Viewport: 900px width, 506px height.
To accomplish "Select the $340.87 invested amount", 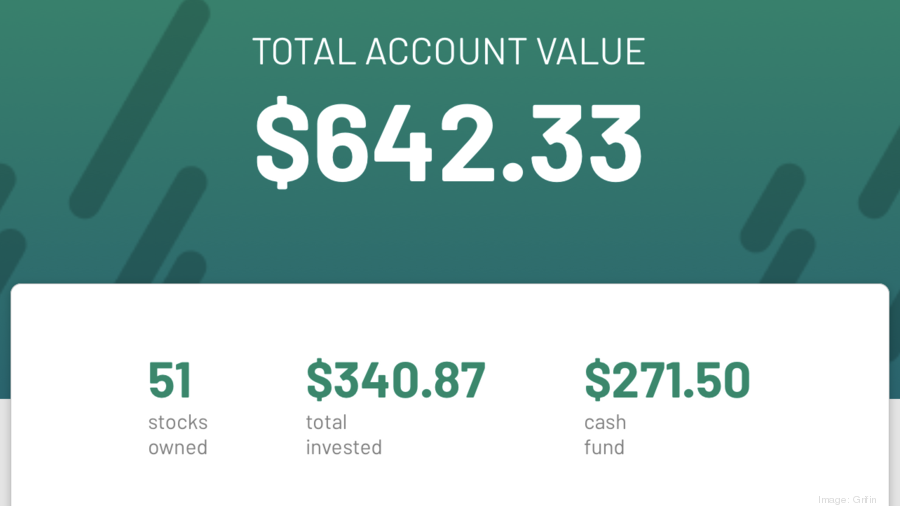I will coord(396,379).
